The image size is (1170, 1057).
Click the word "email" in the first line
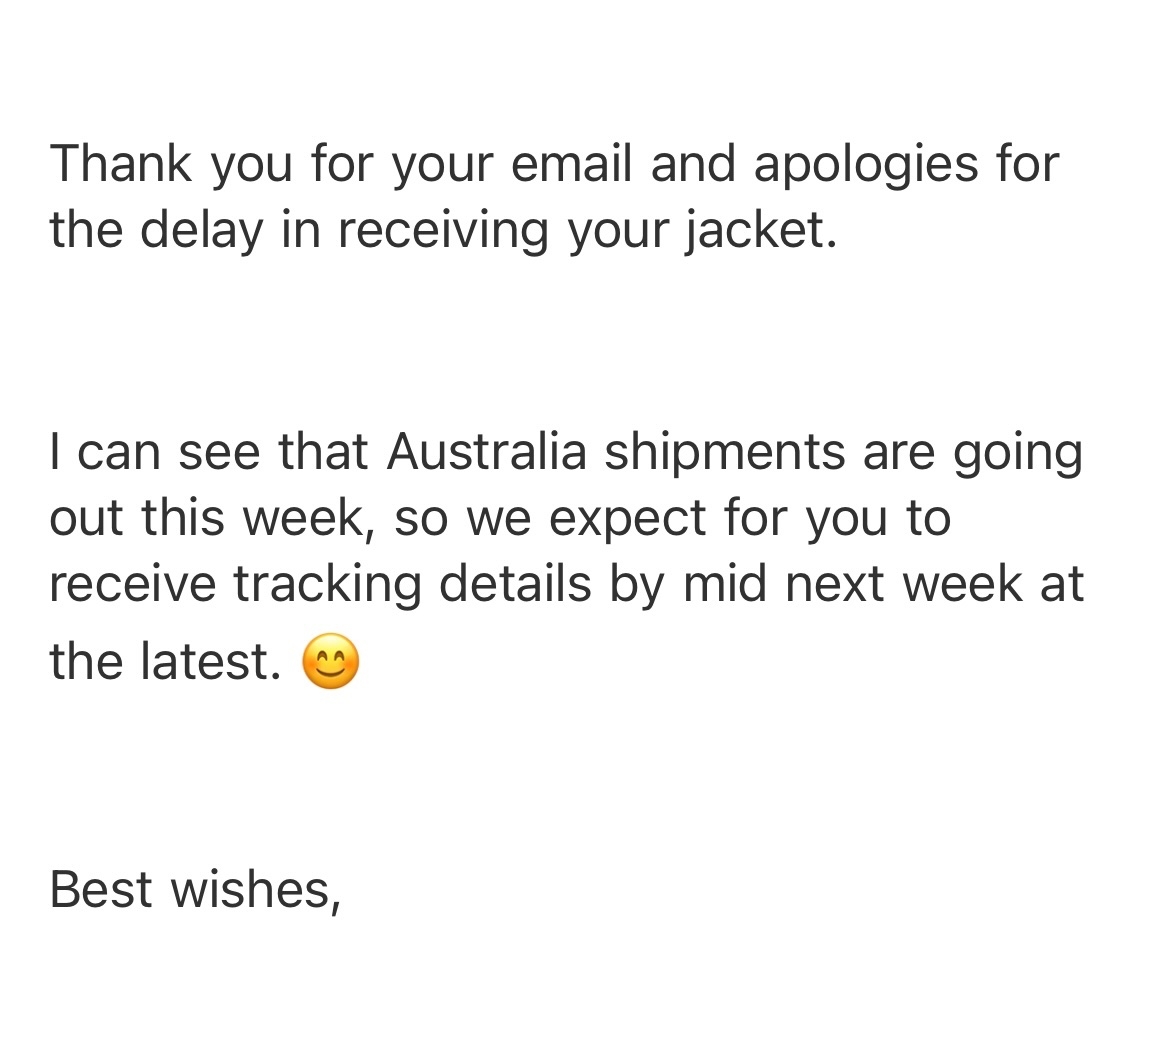[572, 164]
